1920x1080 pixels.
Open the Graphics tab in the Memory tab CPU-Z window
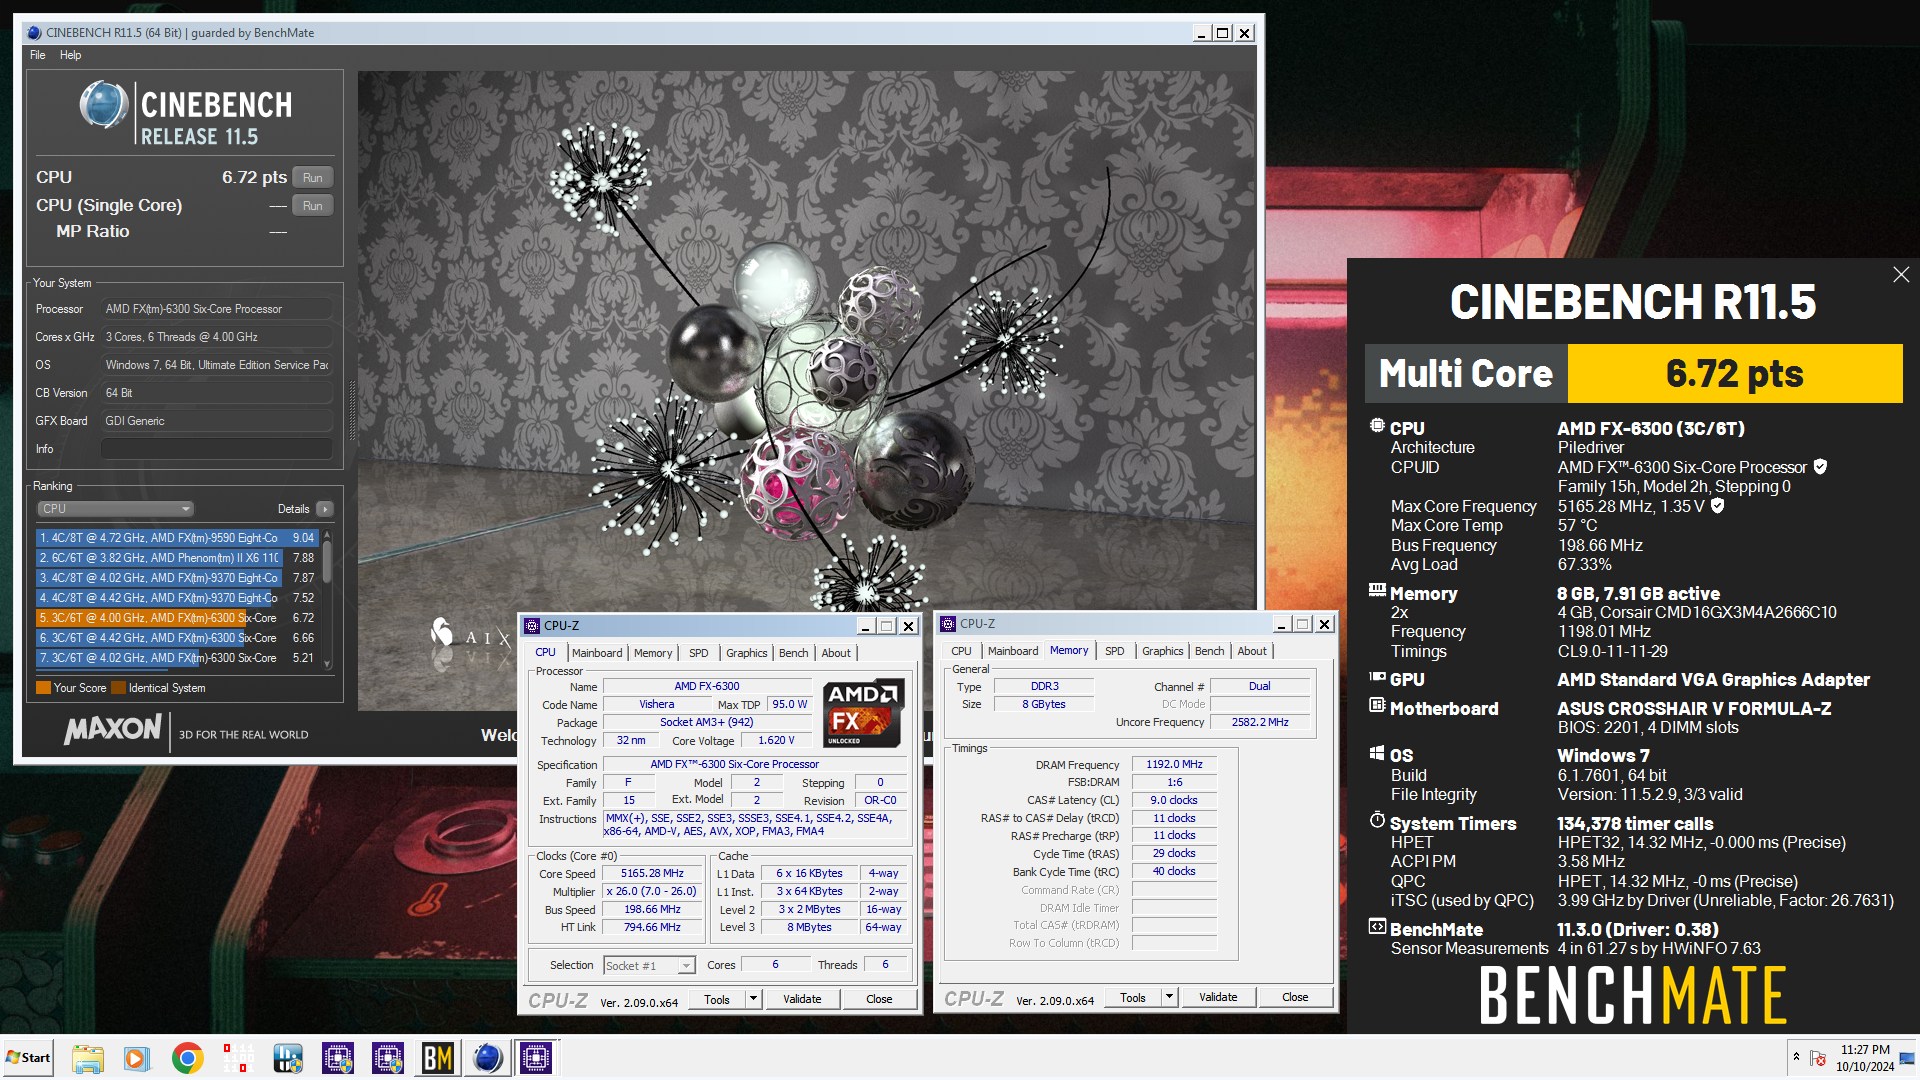tap(1163, 651)
